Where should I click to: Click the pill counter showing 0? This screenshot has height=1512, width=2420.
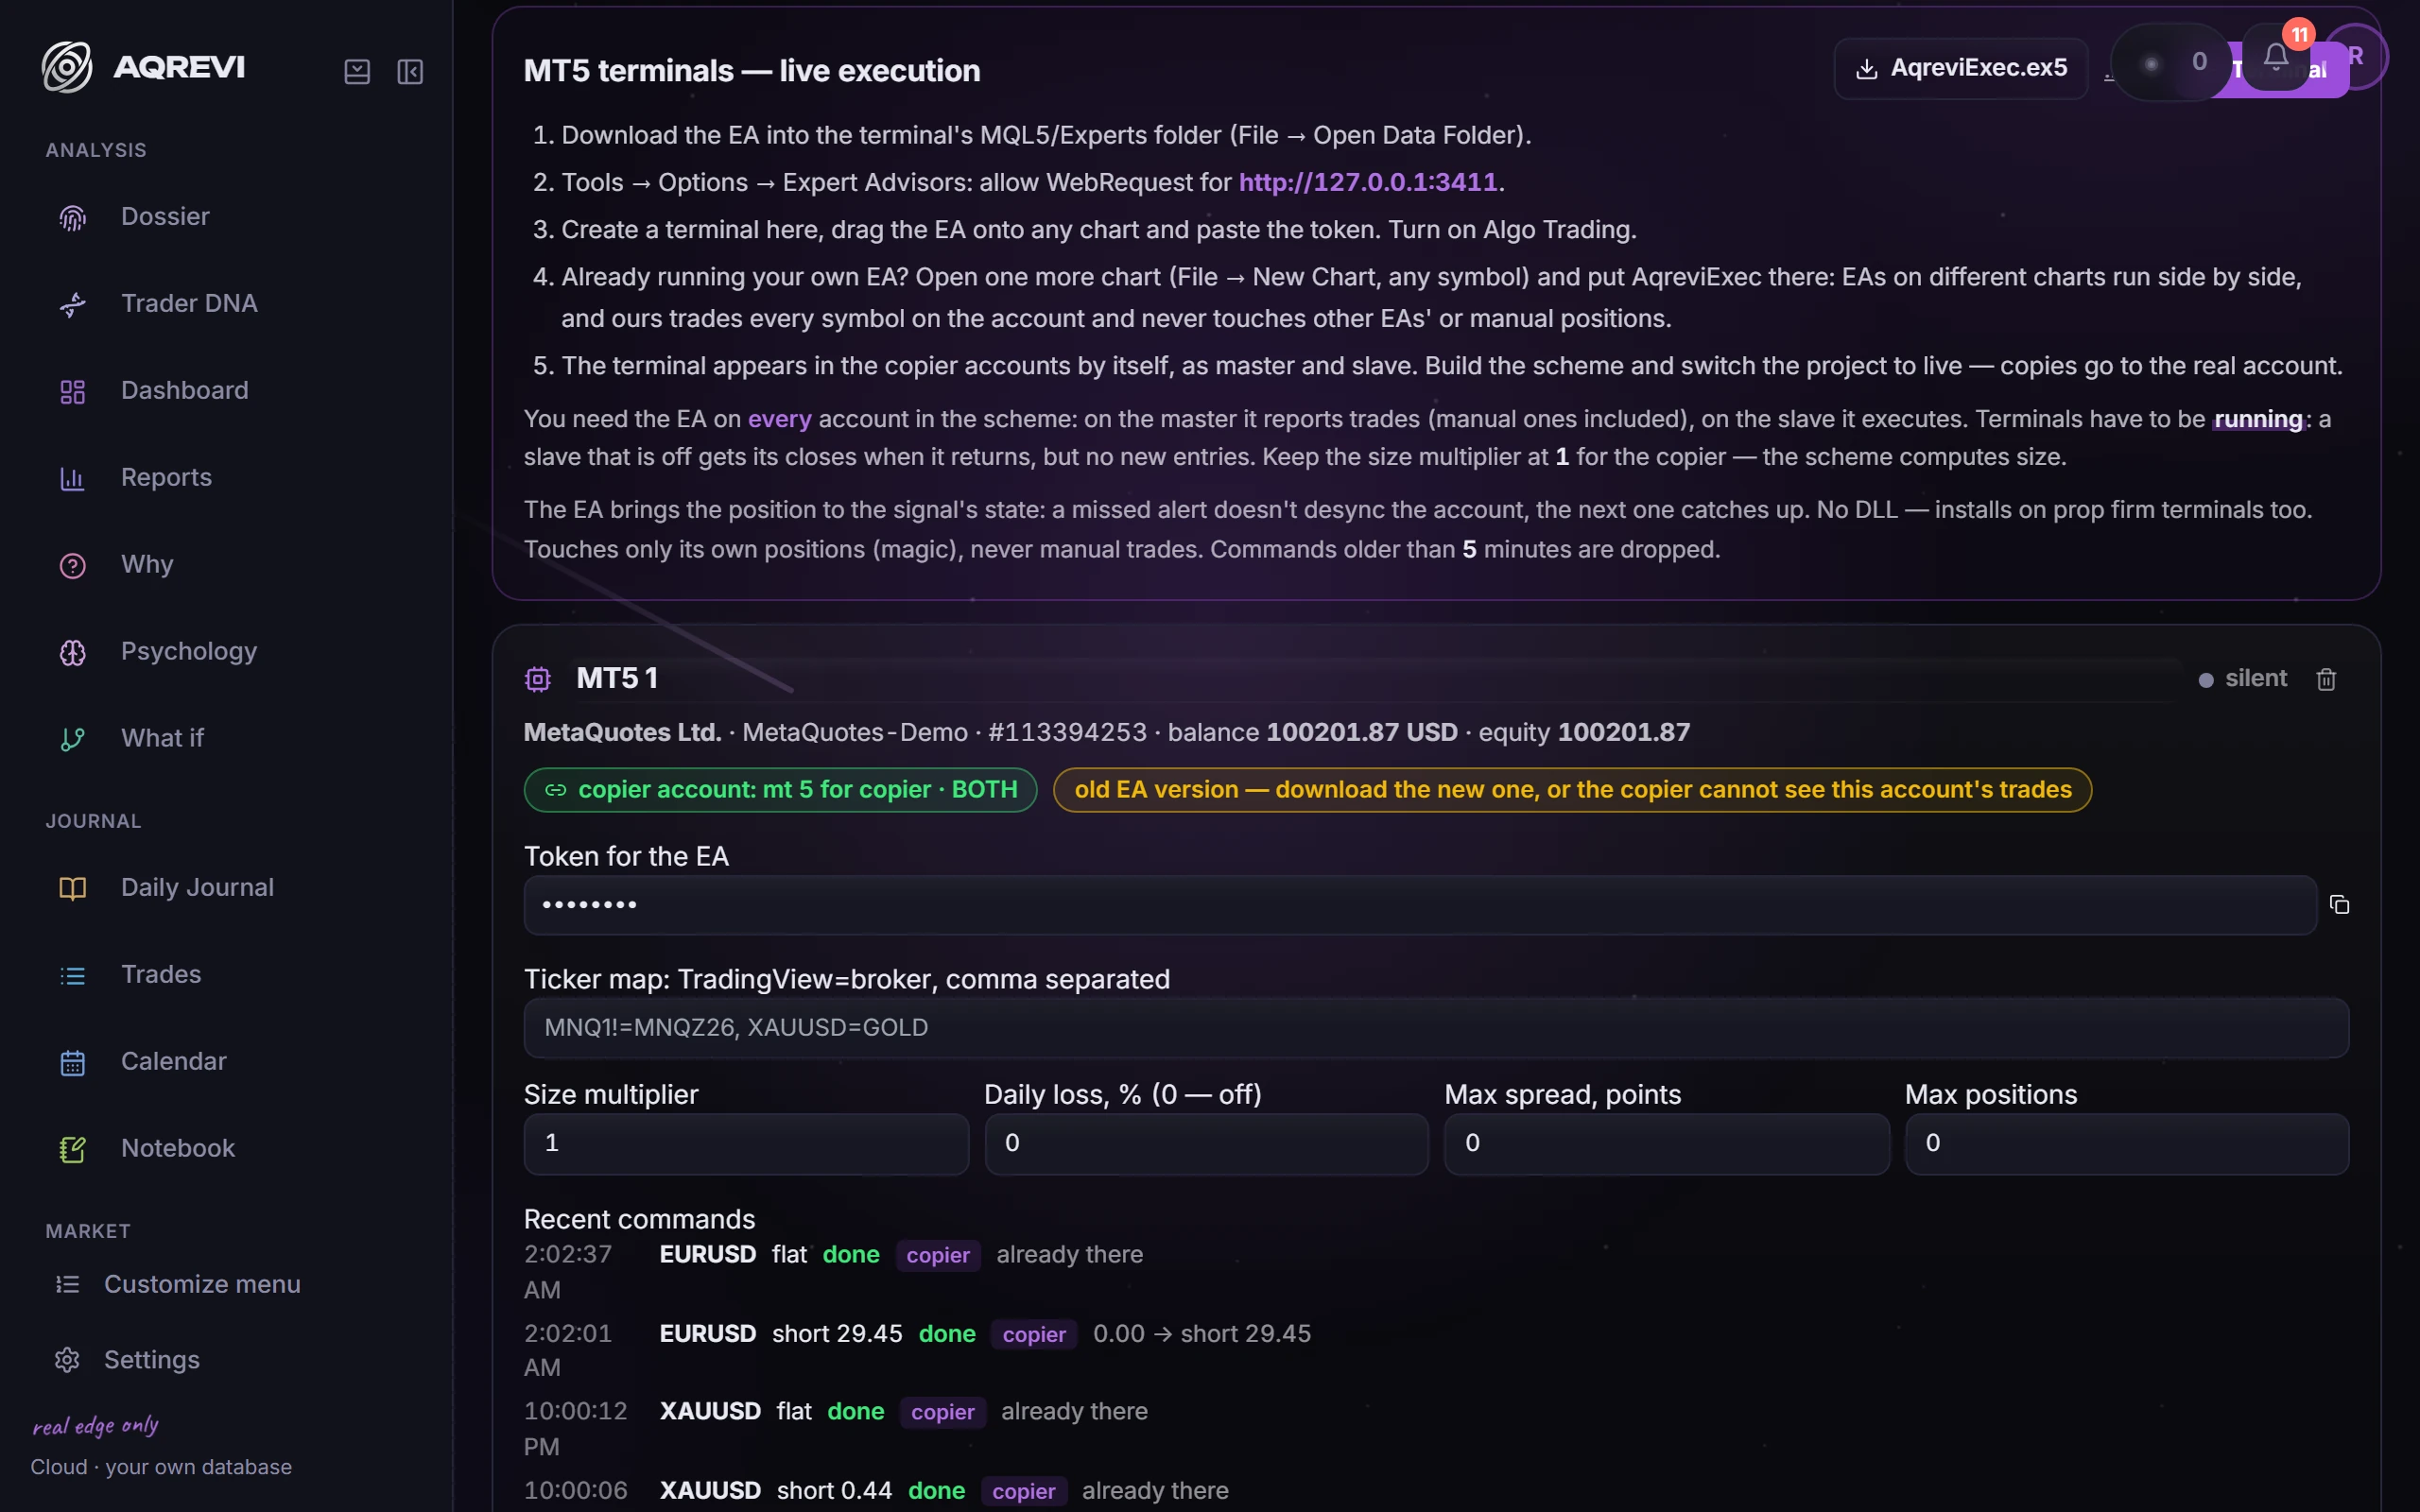click(x=2170, y=62)
